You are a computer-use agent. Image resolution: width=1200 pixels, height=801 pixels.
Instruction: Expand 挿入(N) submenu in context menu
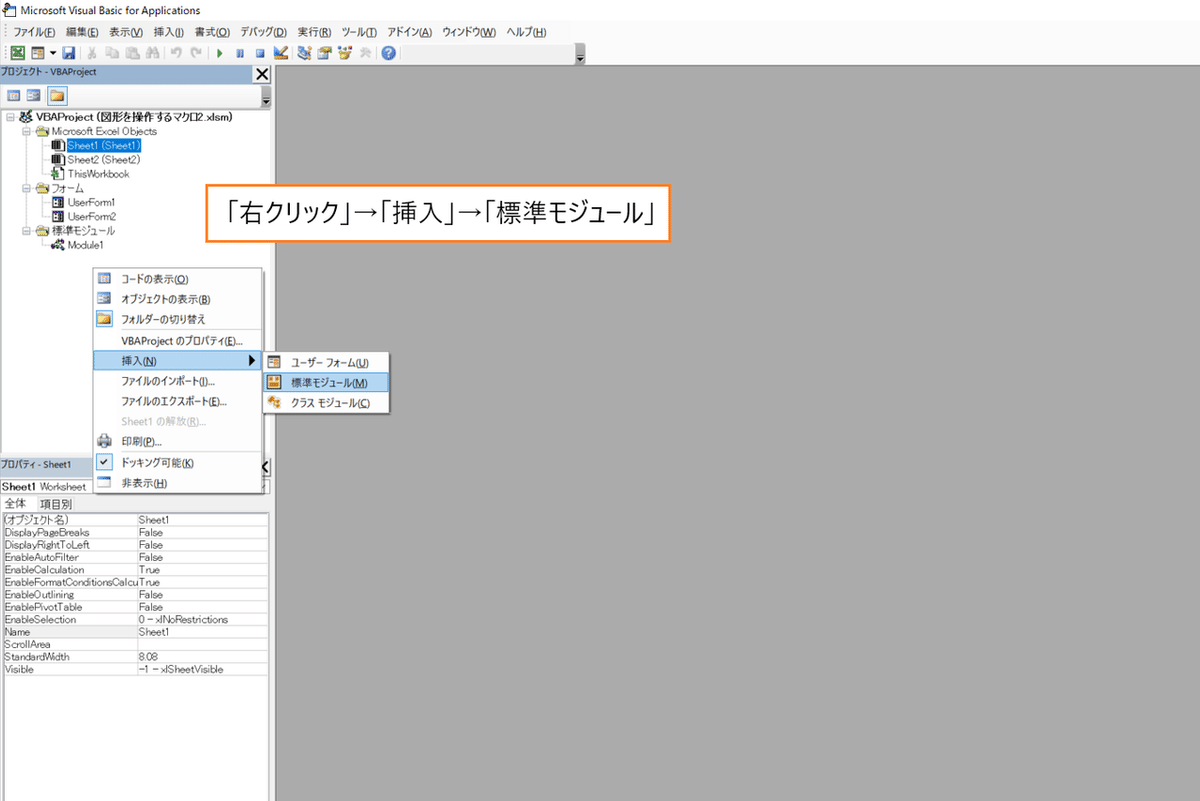pos(177,361)
